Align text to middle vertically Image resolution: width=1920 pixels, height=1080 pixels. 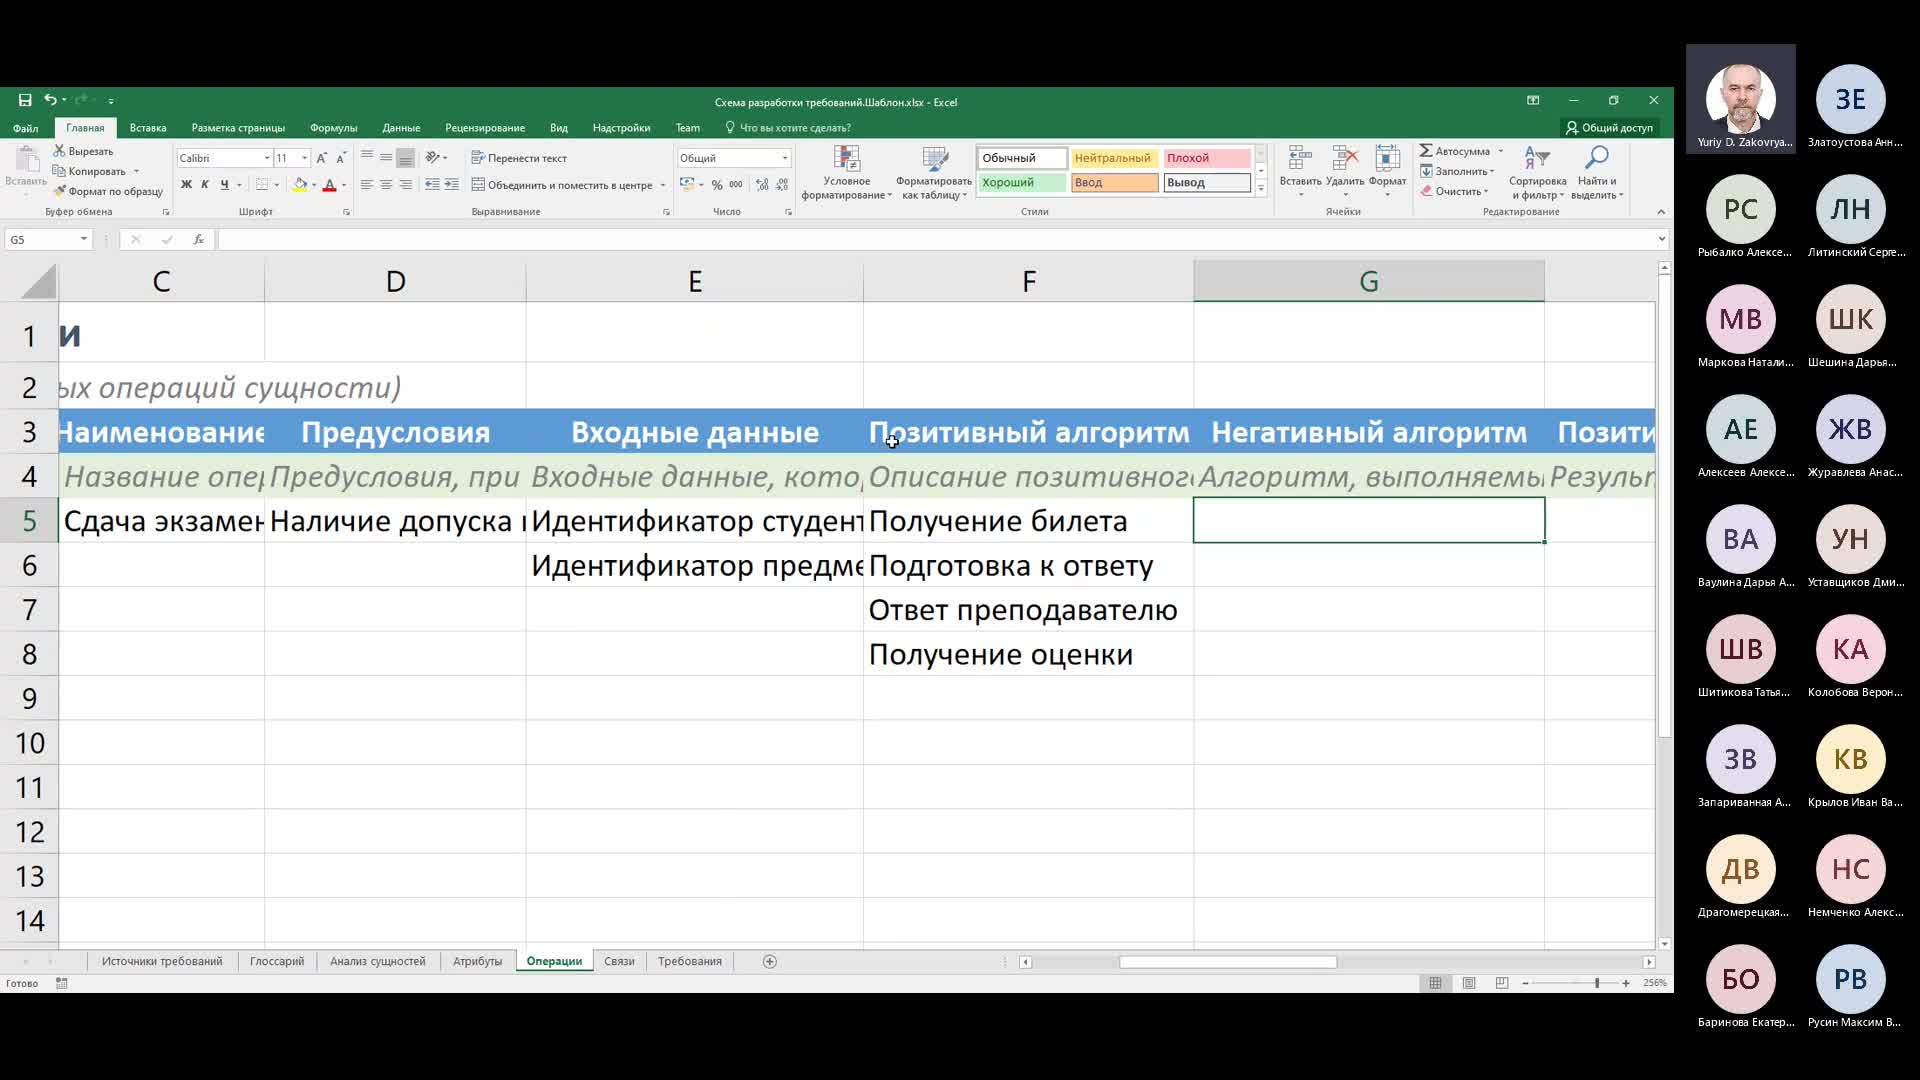386,158
